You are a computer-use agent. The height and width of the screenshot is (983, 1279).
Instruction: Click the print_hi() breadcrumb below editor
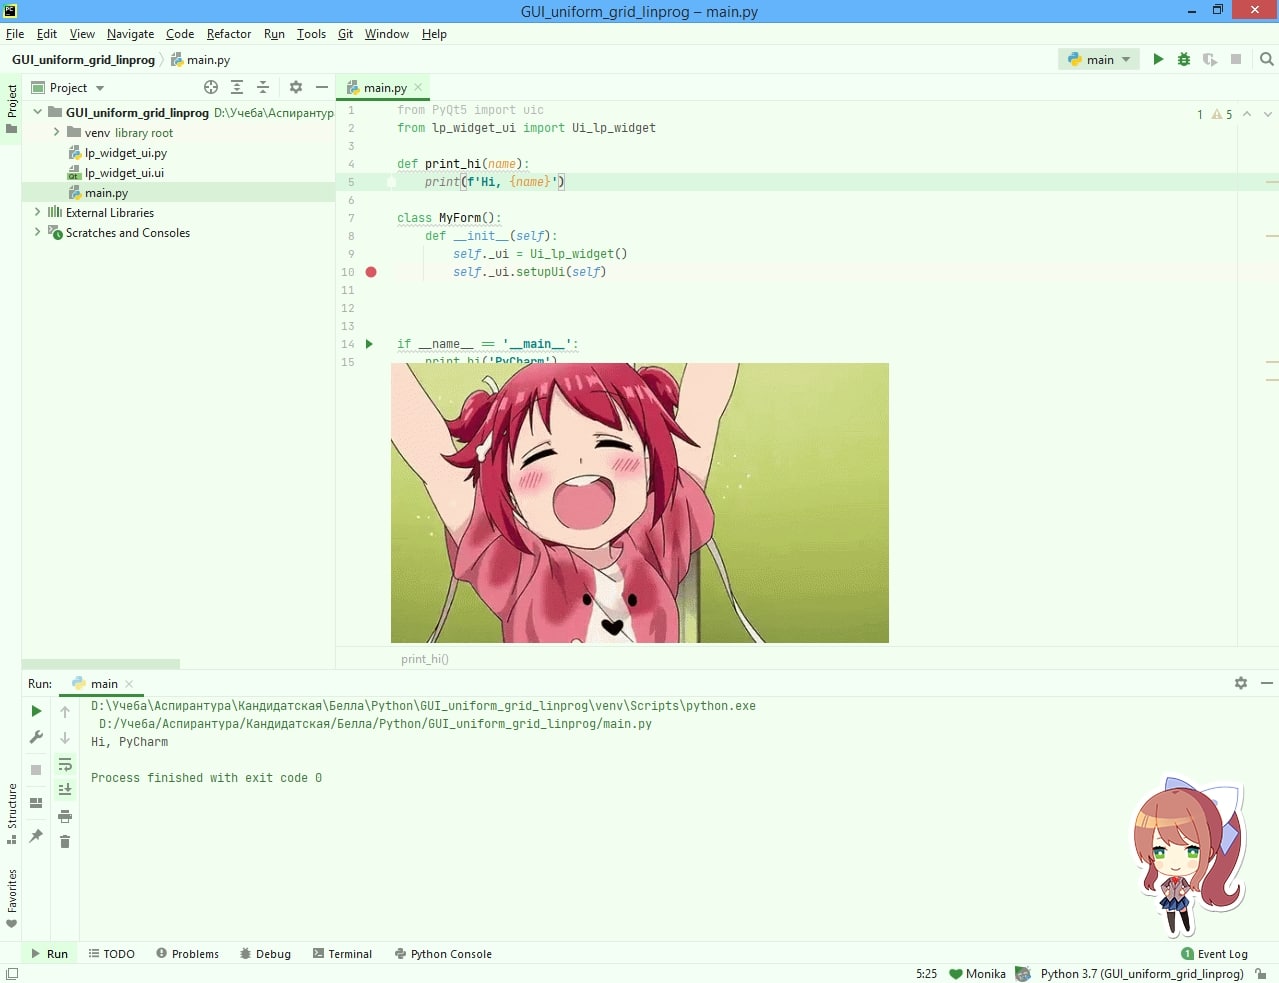(425, 659)
